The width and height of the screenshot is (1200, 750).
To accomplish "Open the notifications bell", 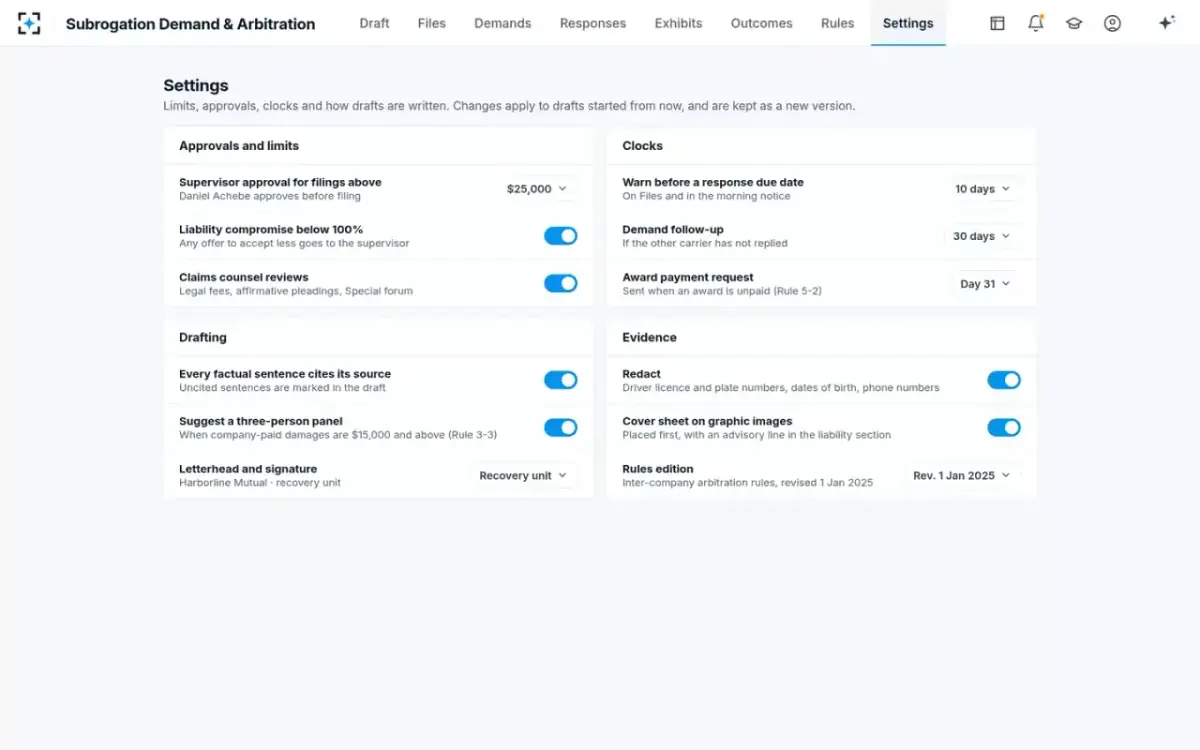I will 1036,23.
